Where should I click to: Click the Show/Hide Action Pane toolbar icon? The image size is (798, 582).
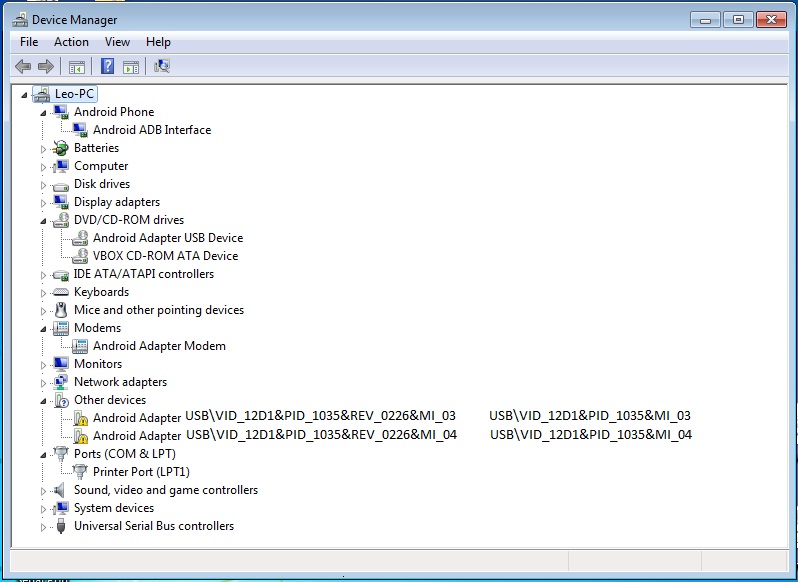[131, 66]
